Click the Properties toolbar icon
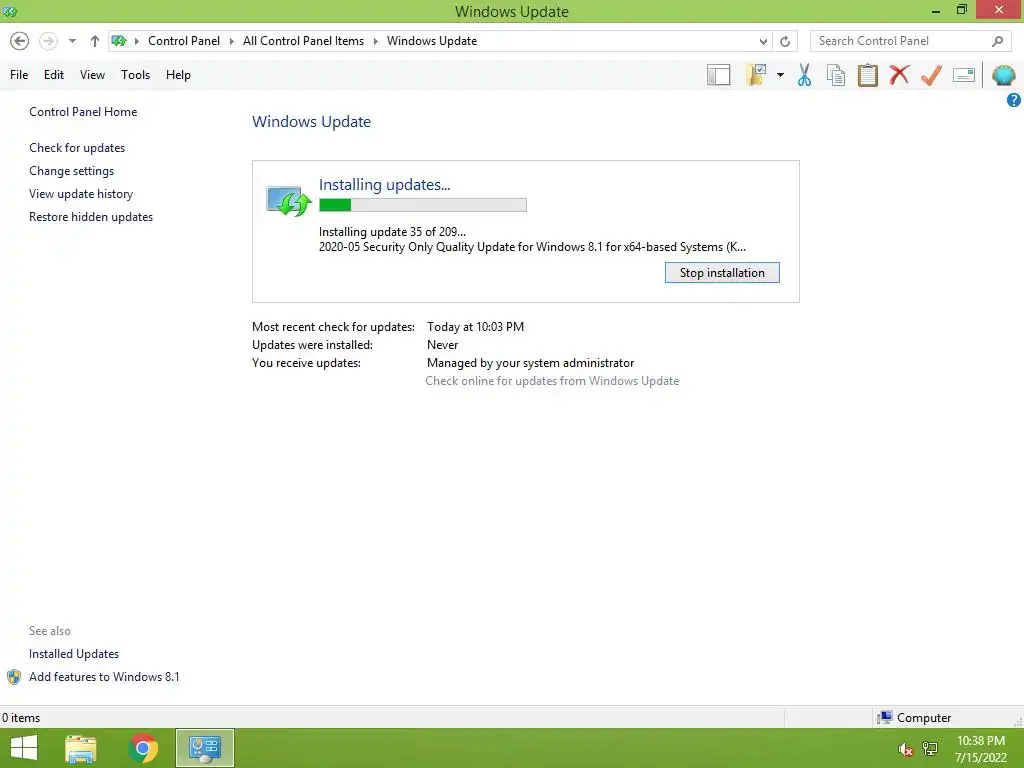 [964, 75]
